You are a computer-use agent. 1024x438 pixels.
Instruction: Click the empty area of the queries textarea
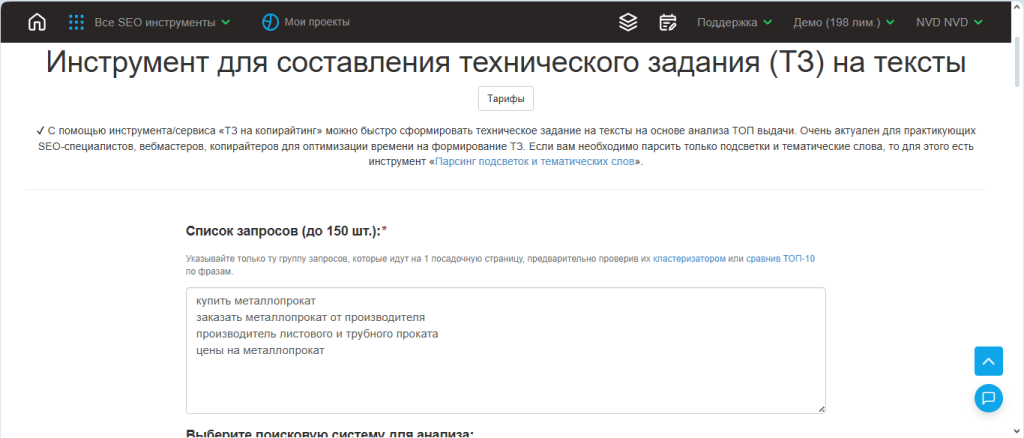(x=505, y=385)
